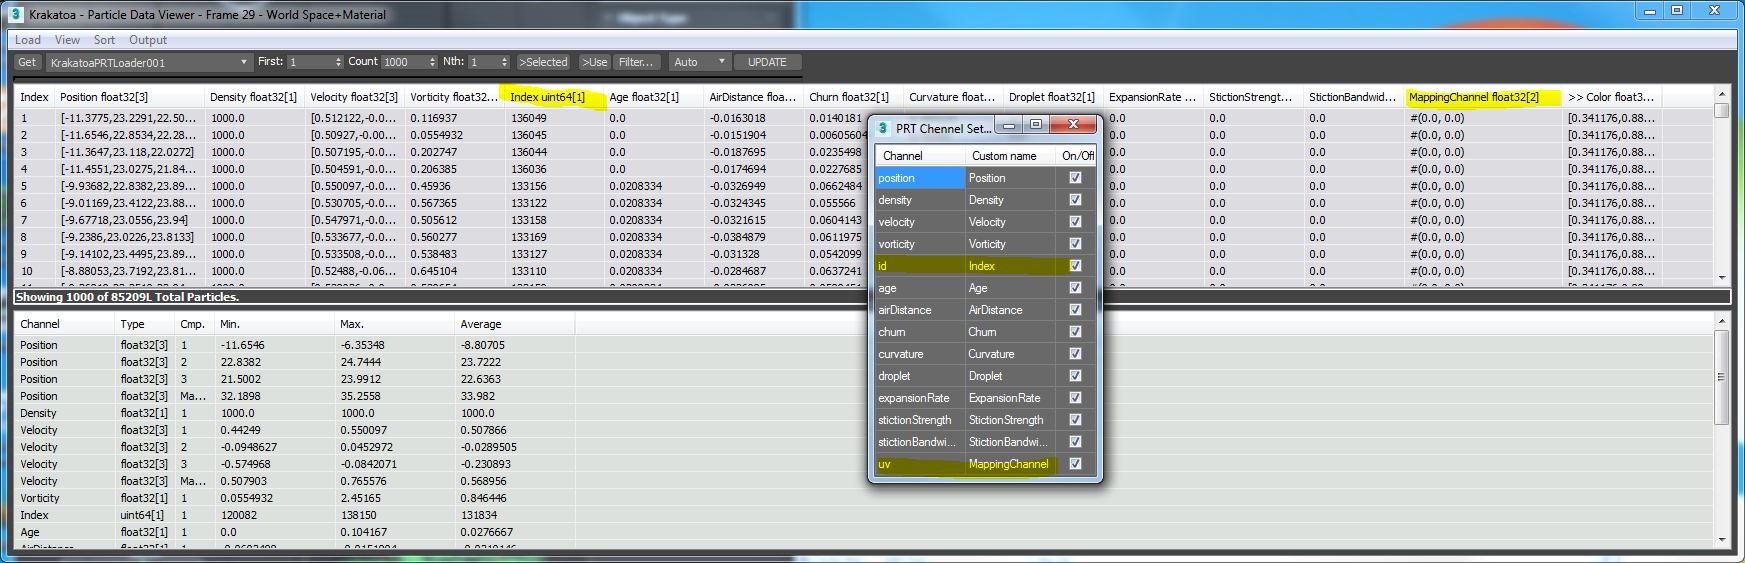
Task: Toggle the airDistance channel checkbox
Action: point(1075,310)
